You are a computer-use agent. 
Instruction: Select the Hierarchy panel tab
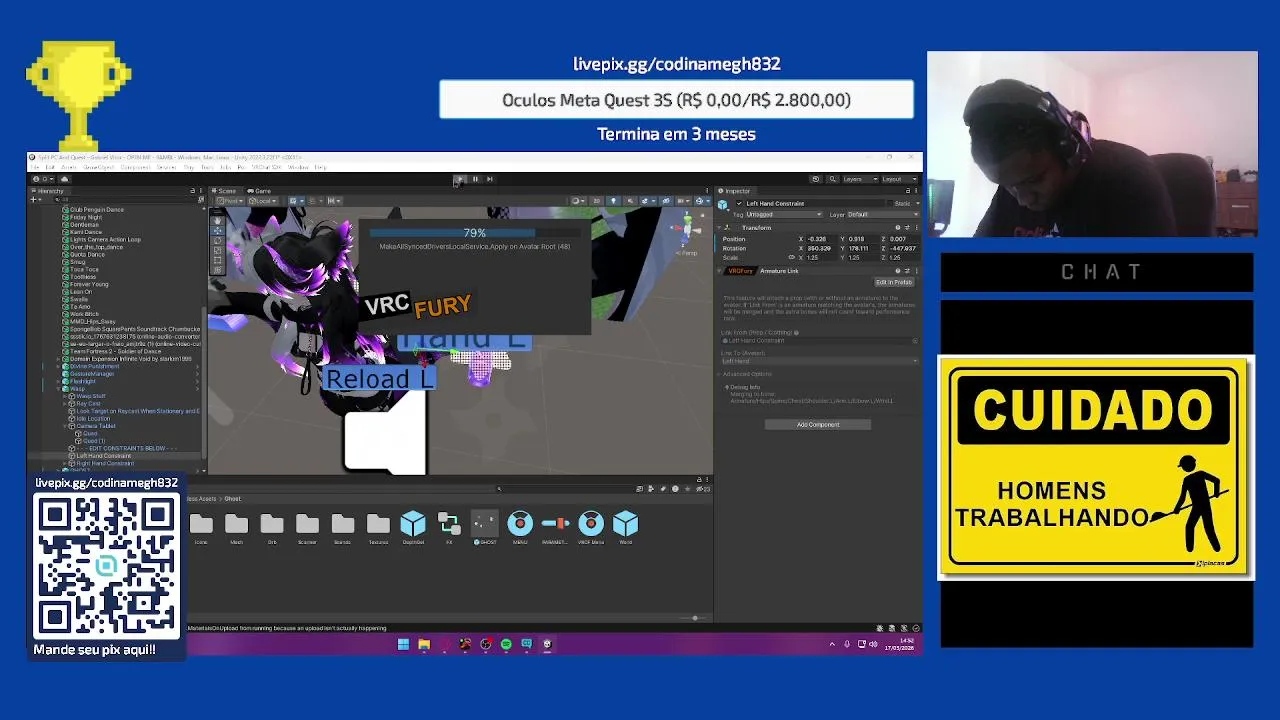(48, 191)
